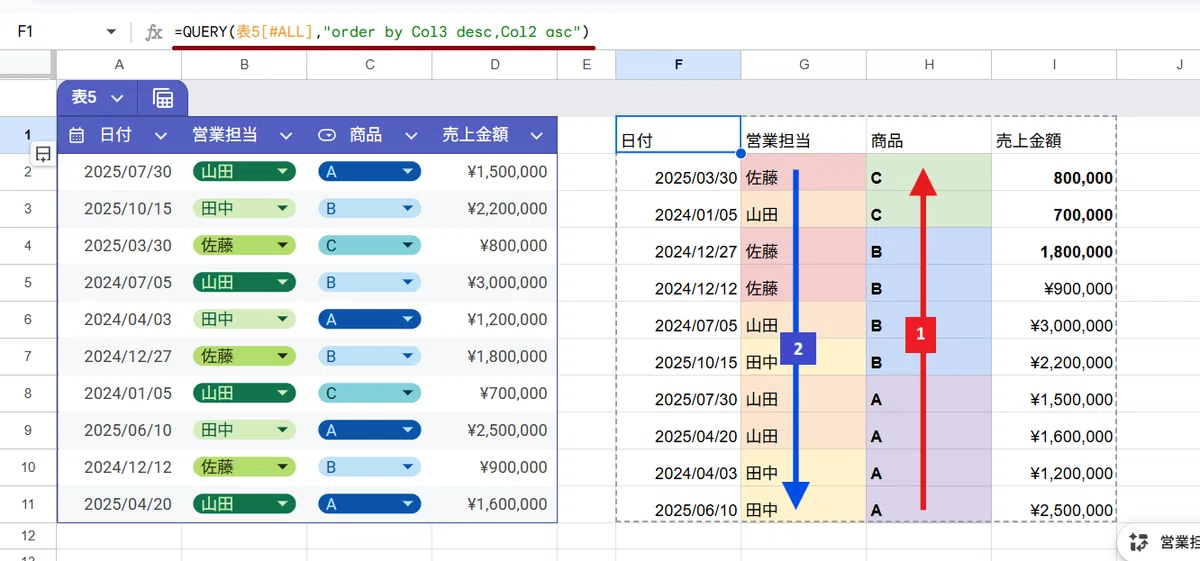Select column E header
This screenshot has height=561, width=1200.
click(x=586, y=65)
